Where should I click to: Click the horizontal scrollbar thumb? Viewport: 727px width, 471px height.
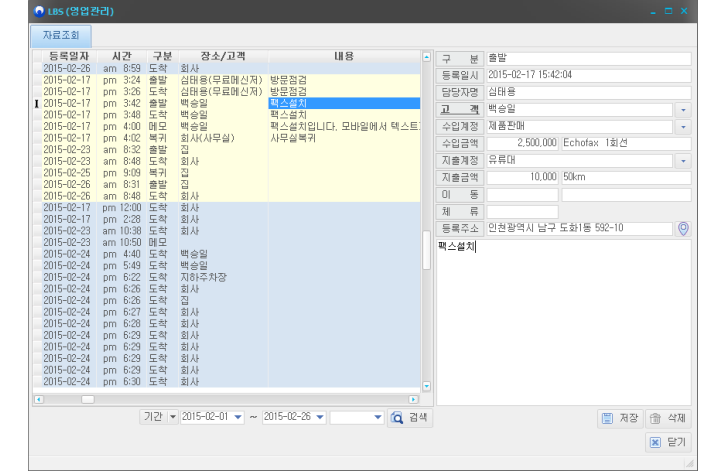[88, 399]
